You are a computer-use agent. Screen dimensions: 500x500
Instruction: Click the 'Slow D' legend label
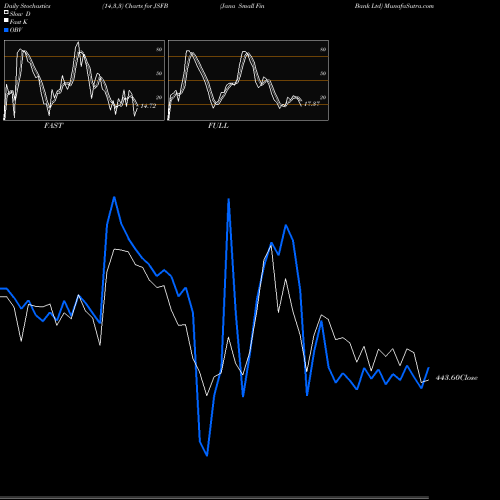click(20, 14)
